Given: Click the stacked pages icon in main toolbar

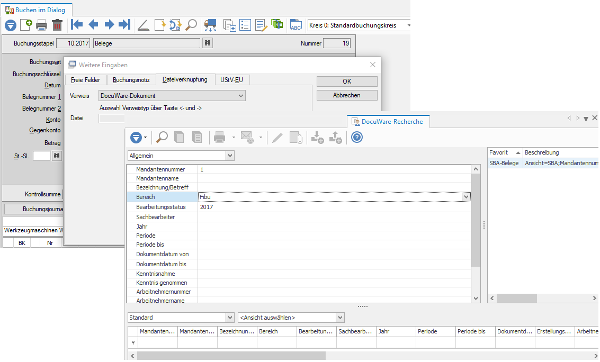Looking at the screenshot, I should click(229, 25).
